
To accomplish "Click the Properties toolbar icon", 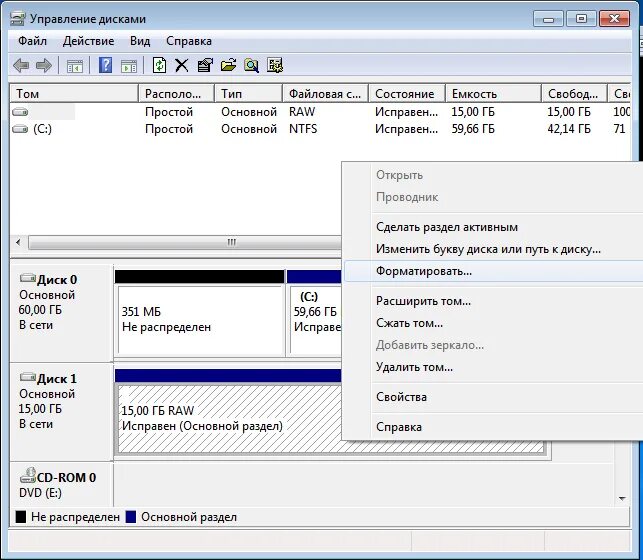I will (x=205, y=65).
